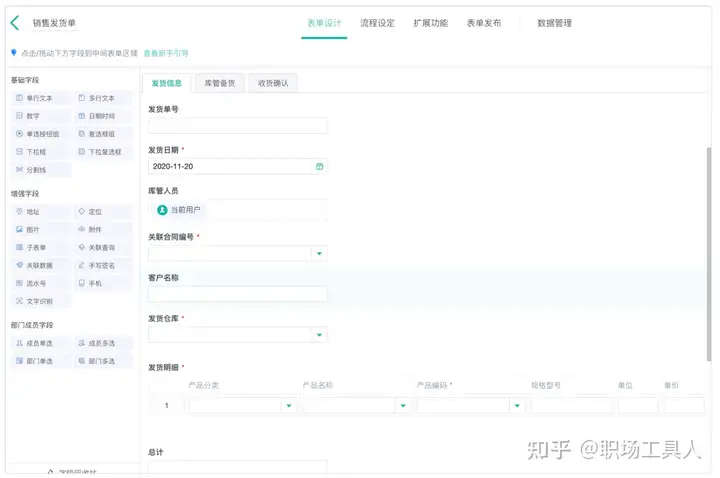
Task: Open the 查看新手引导 link
Action: 166,53
